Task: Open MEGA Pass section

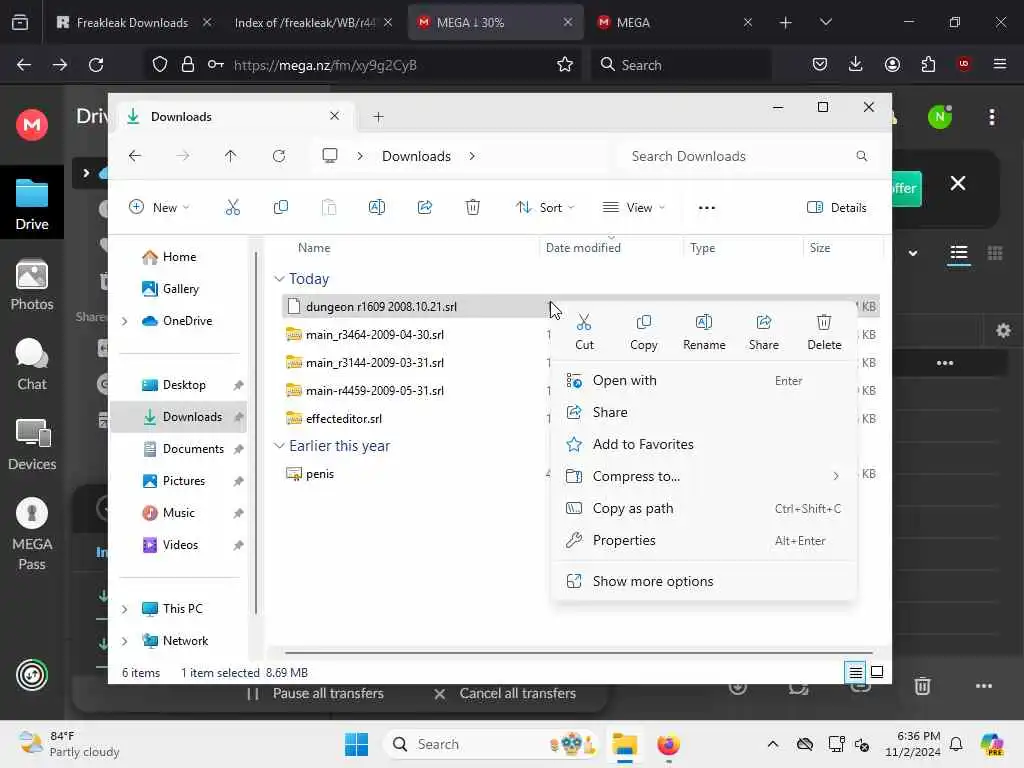Action: 32,534
